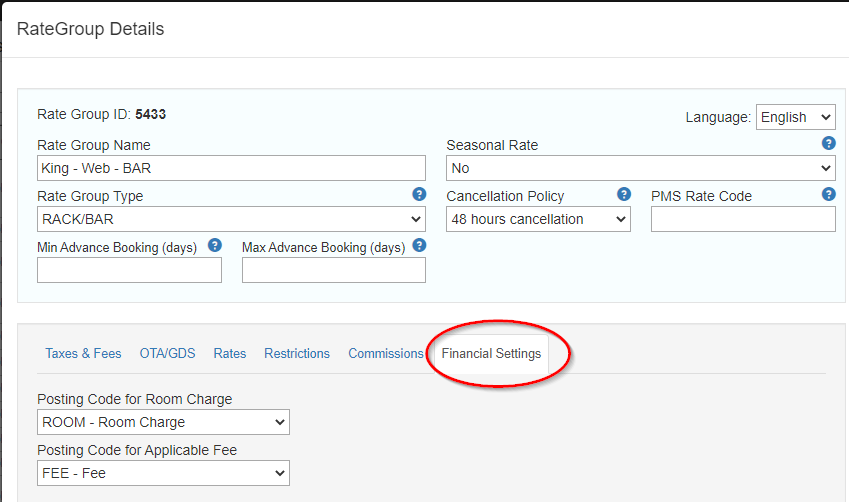Open the Rate Group Type dropdown
The image size is (849, 502).
point(231,219)
